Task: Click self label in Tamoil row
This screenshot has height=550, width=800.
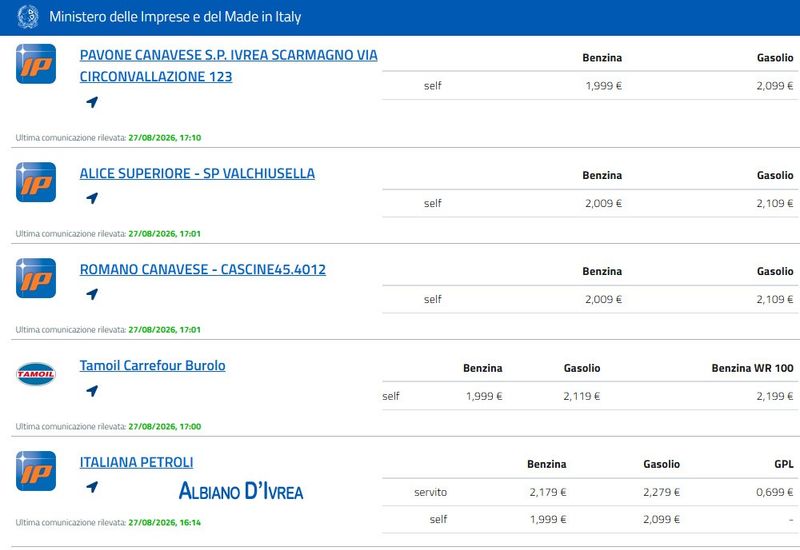Action: 391,396
